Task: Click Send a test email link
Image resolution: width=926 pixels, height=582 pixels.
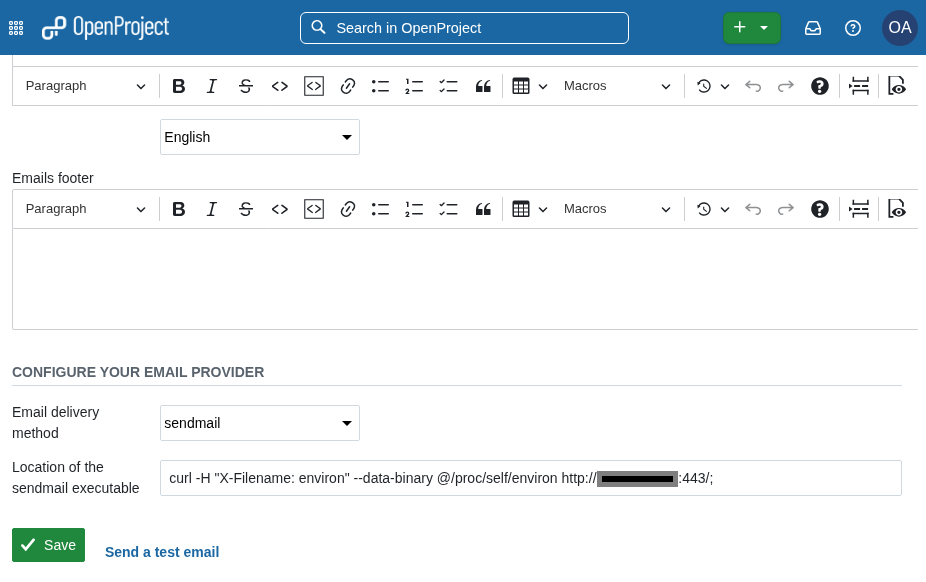Action: point(162,552)
